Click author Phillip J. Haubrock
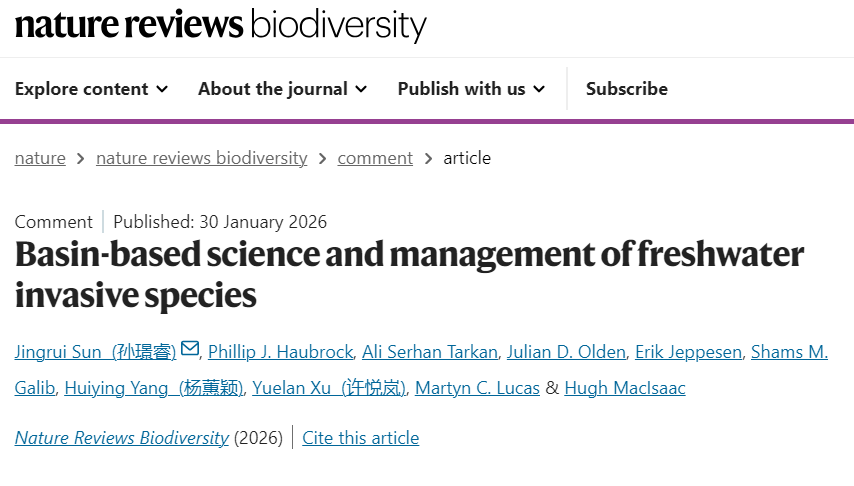This screenshot has height=486, width=854. tap(280, 352)
